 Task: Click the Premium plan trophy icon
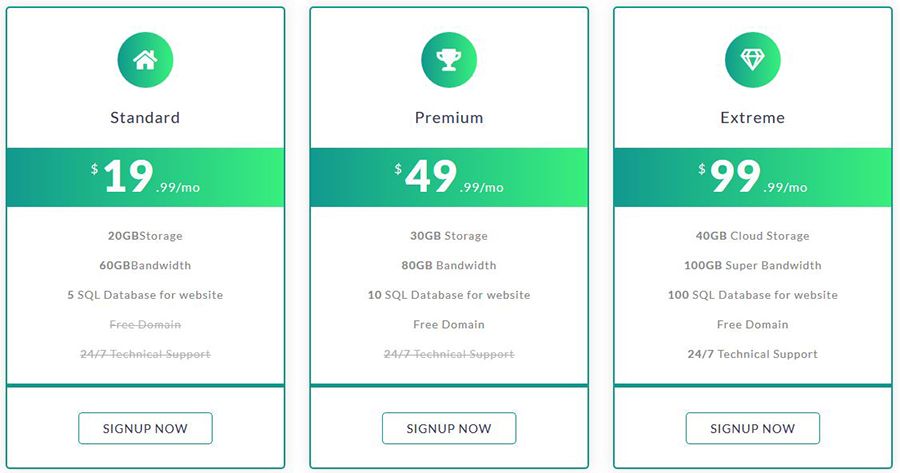click(449, 60)
